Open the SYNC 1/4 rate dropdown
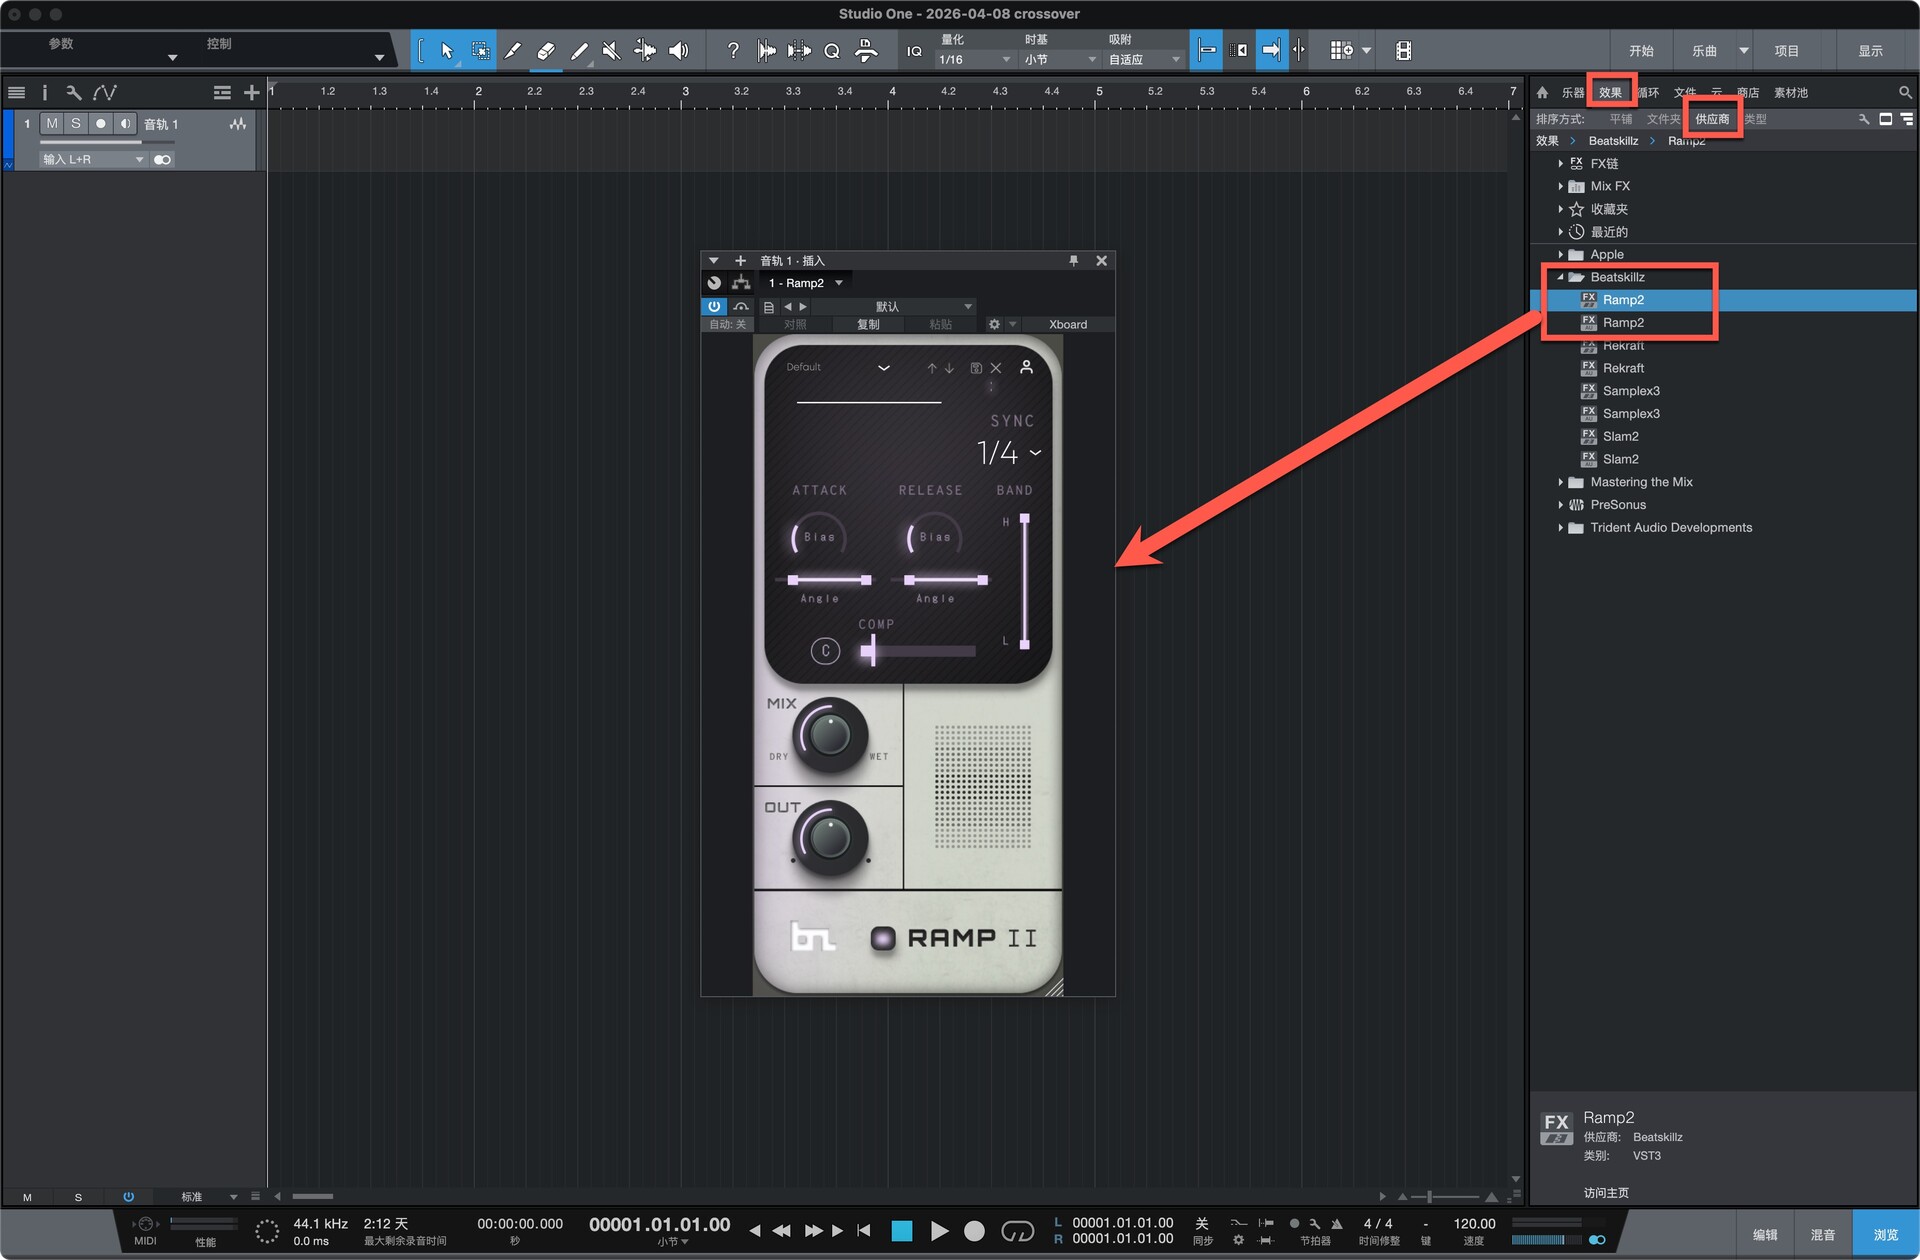The height and width of the screenshot is (1260, 1920). tap(1009, 453)
